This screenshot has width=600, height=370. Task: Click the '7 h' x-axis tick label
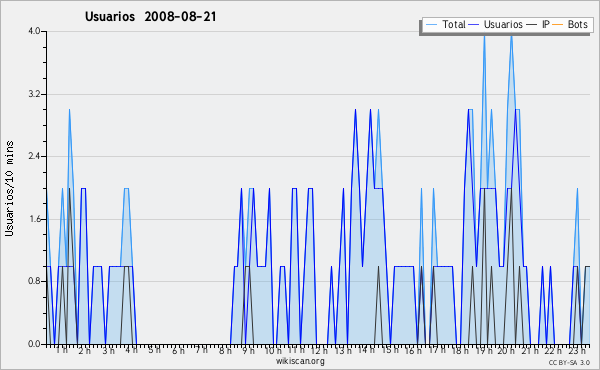point(201,350)
